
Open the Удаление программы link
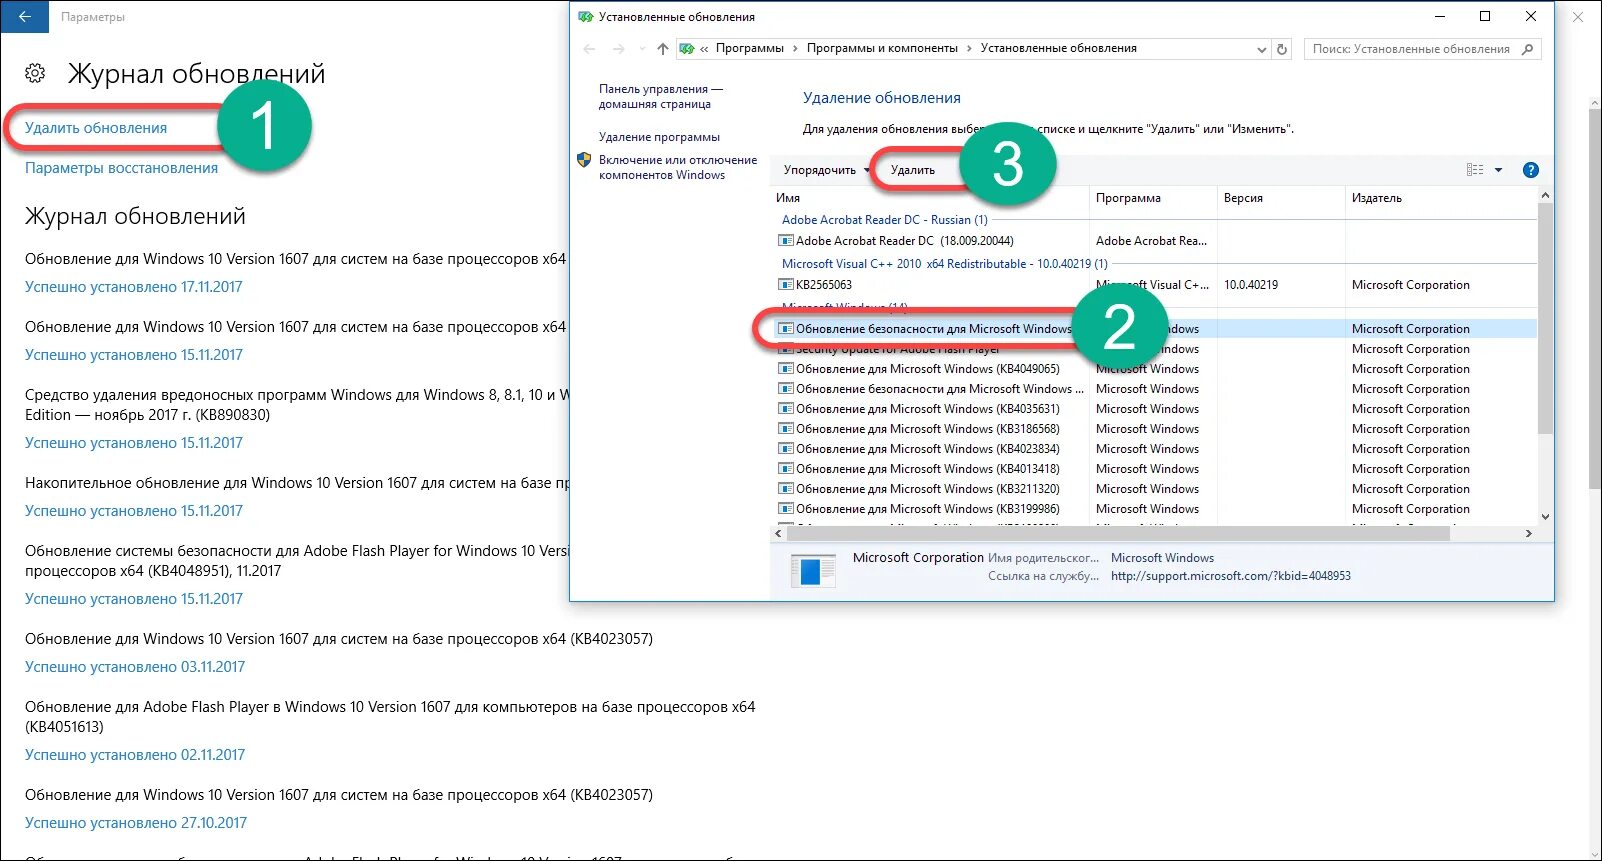659,137
